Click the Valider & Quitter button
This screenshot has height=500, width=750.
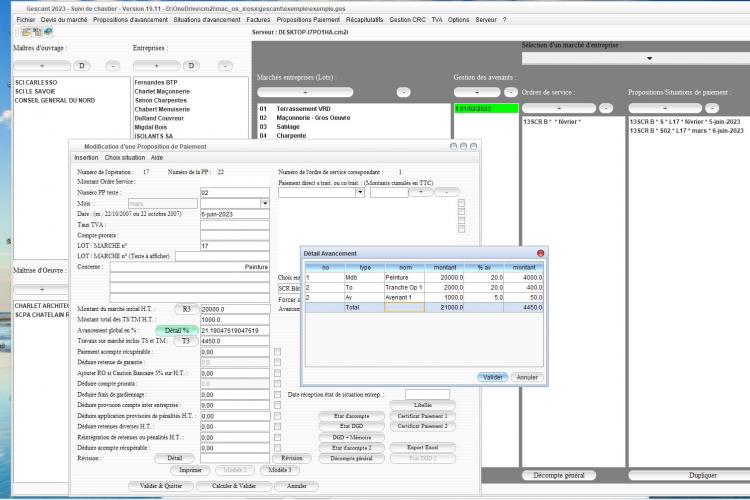click(x=161, y=486)
